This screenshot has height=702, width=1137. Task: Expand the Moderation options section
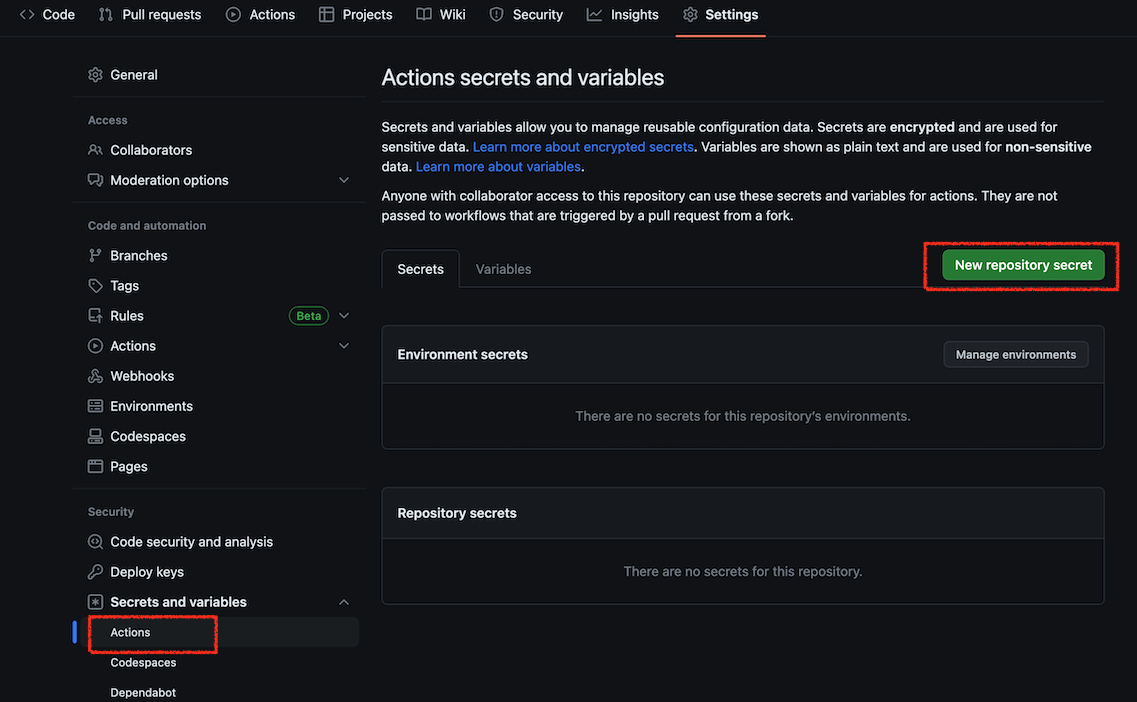click(x=344, y=179)
